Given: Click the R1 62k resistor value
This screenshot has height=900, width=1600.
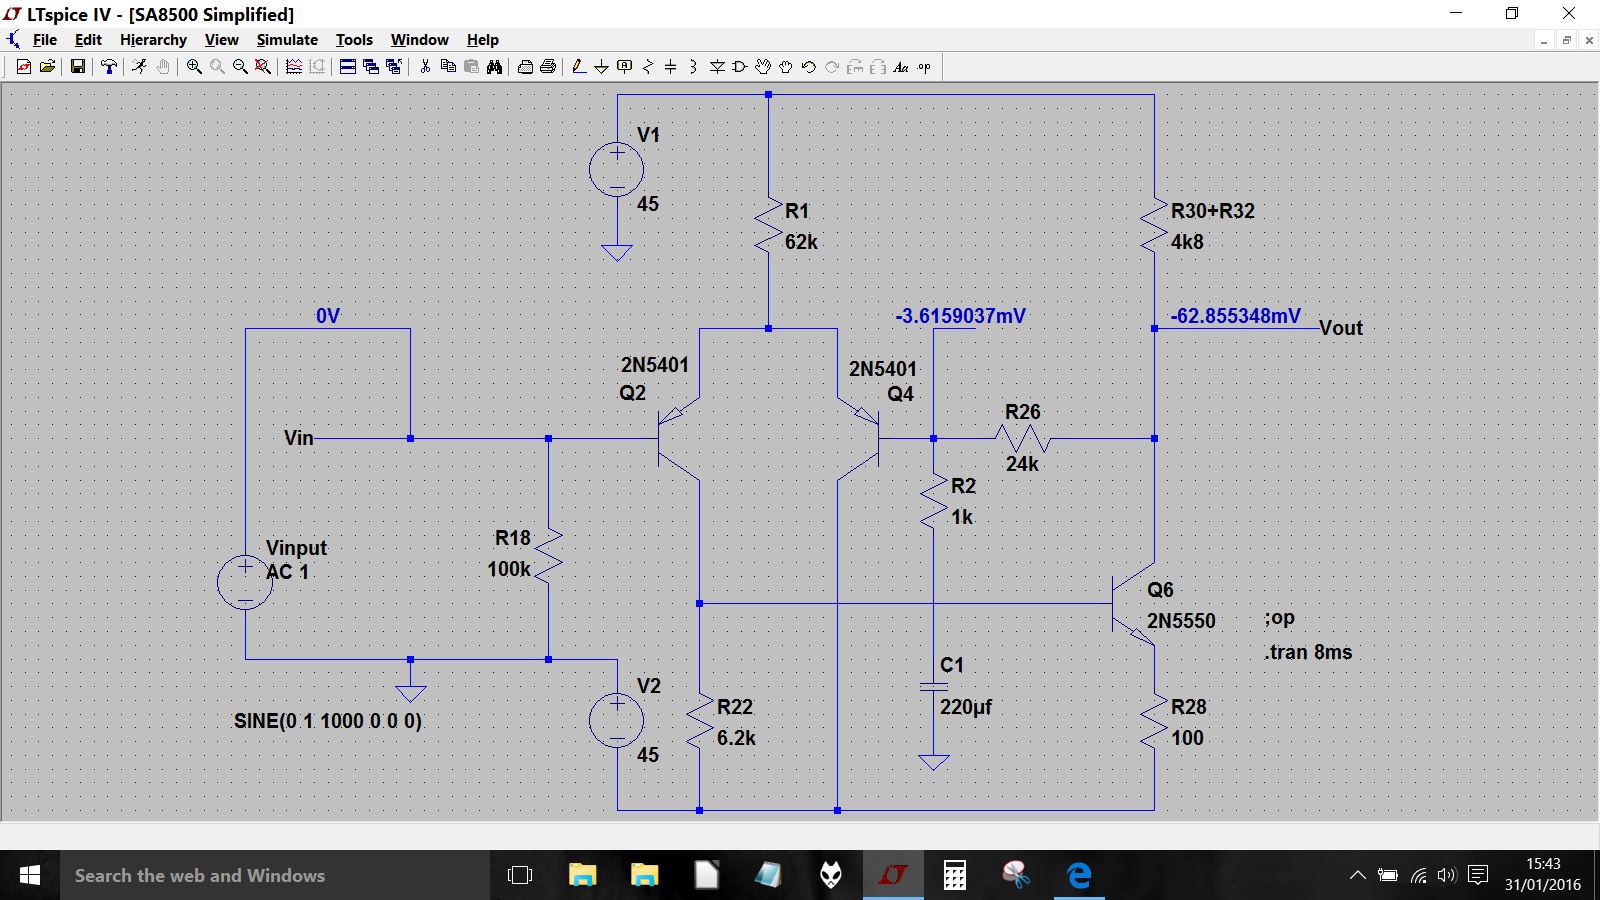Looking at the screenshot, I should coord(801,242).
